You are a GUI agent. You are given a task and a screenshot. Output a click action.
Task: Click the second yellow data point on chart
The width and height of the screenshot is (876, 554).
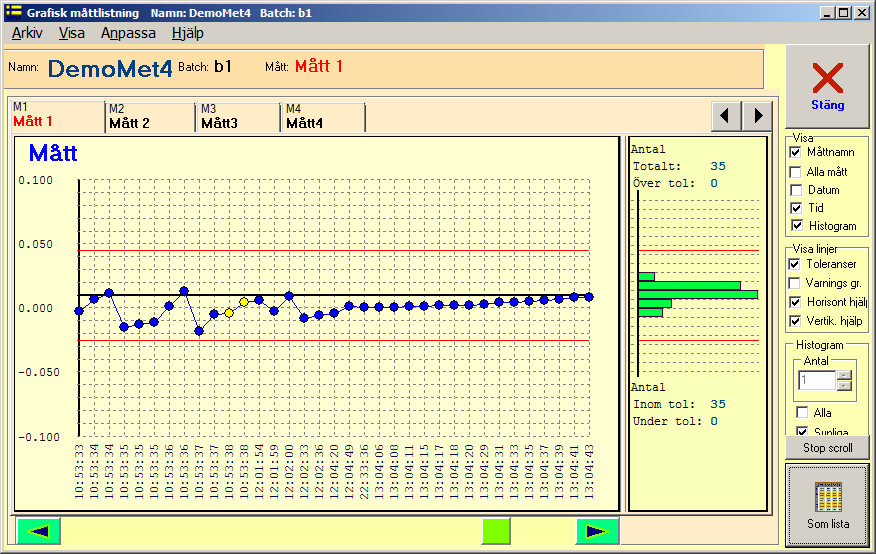244,302
